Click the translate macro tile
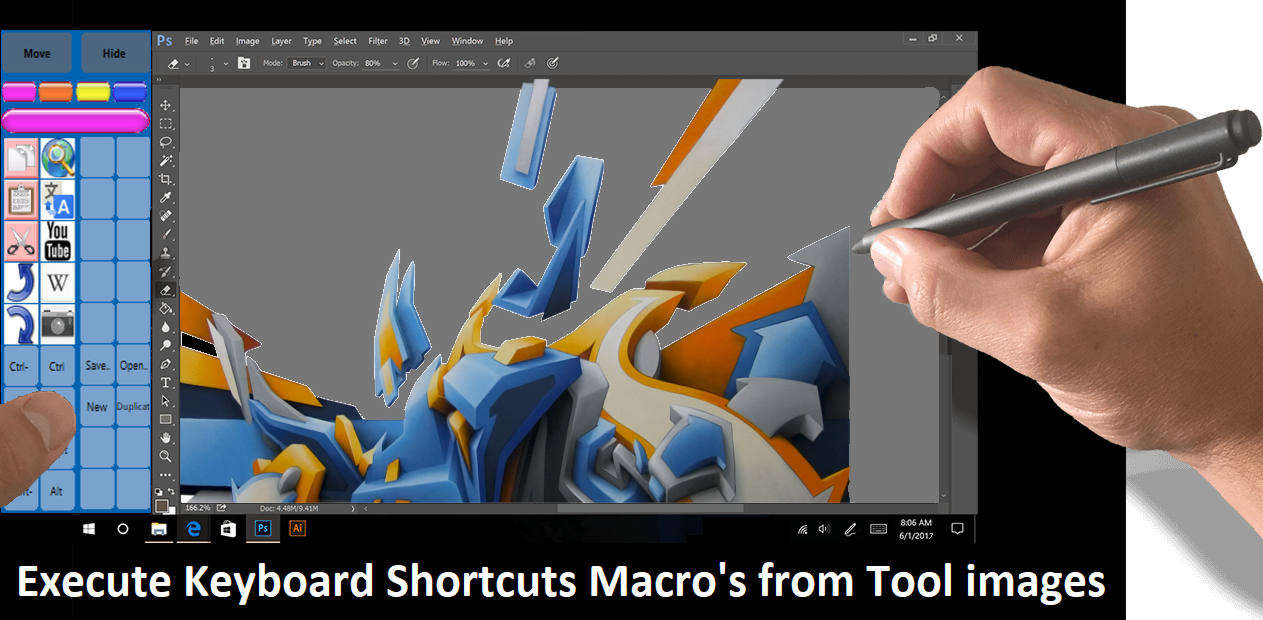This screenshot has width=1263, height=620. pyautogui.click(x=58, y=199)
